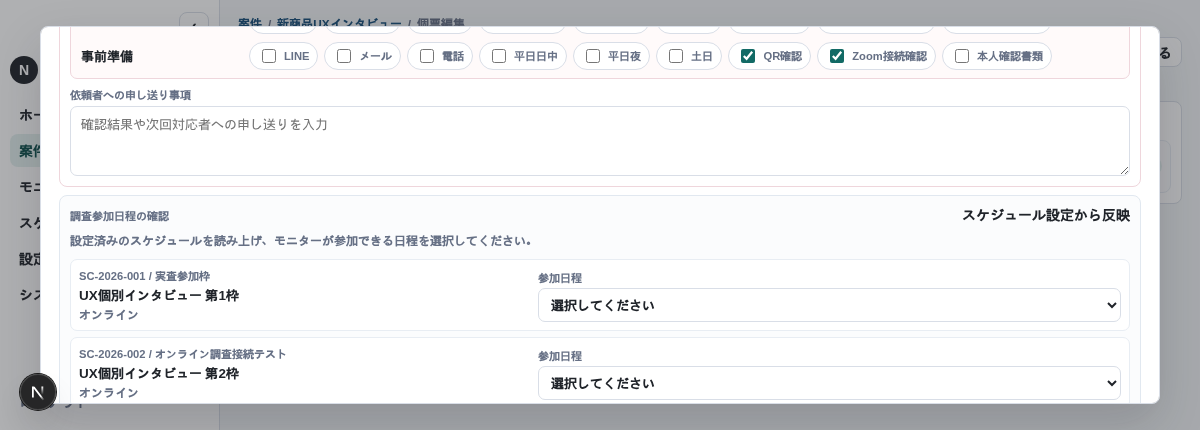The image size is (1200, 430).
Task: Click the sidebar collapse chevron button
Action: pyautogui.click(x=193, y=20)
